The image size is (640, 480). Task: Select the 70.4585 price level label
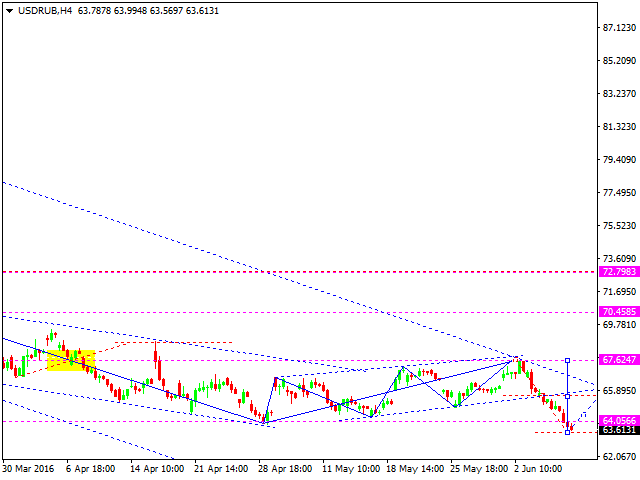[x=619, y=312]
